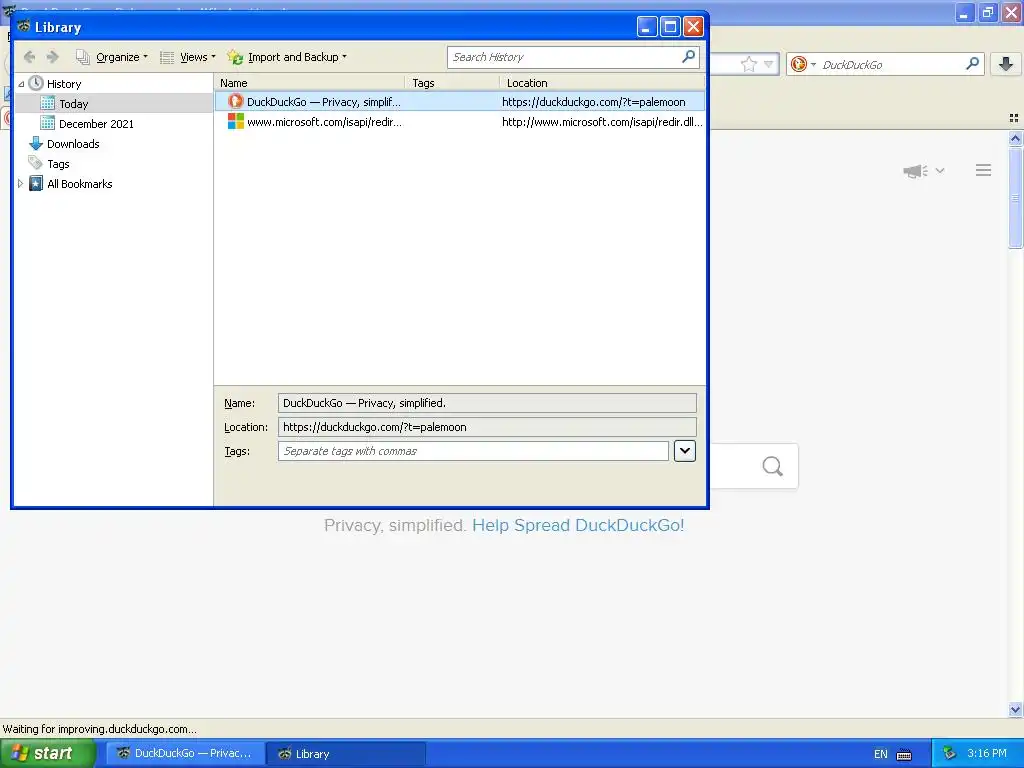Sort by Name column header
1024x768 pixels.
click(x=310, y=83)
